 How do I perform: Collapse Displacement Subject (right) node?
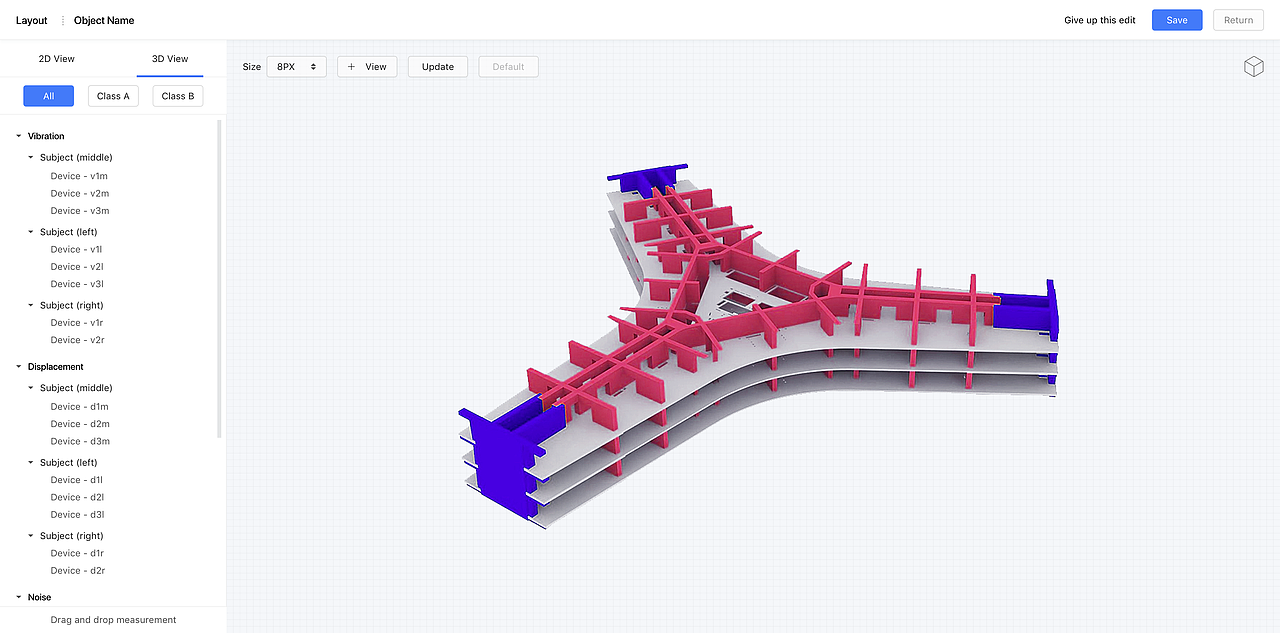click(30, 536)
